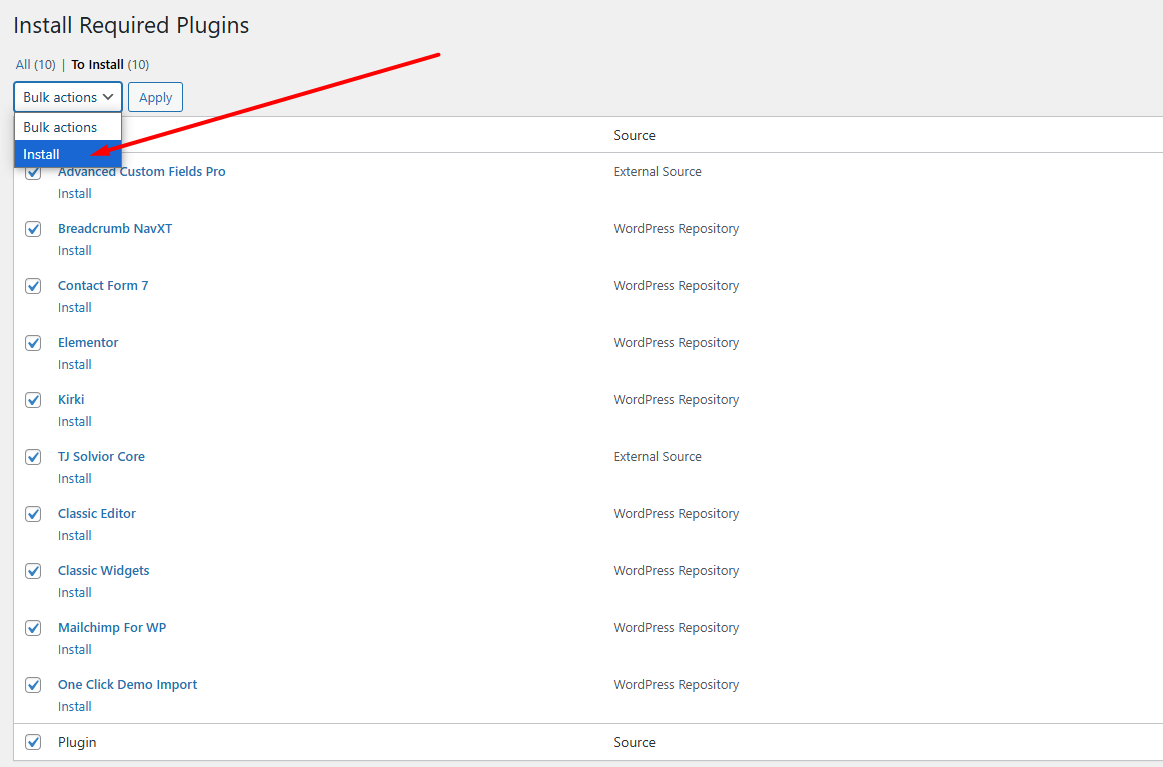1163x767 pixels.
Task: Click Install under Advanced Custom Fields Pro
Action: 75,194
